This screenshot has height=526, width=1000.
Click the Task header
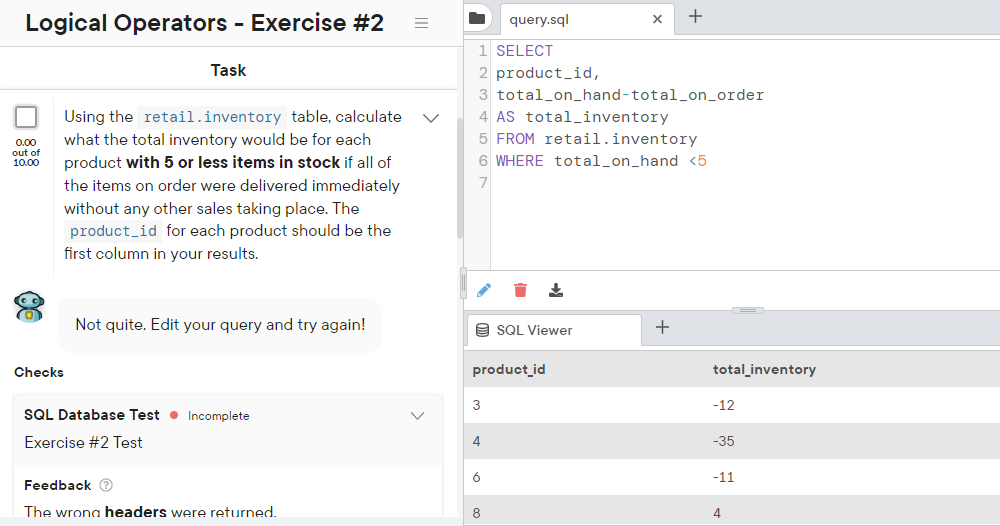pyautogui.click(x=228, y=70)
